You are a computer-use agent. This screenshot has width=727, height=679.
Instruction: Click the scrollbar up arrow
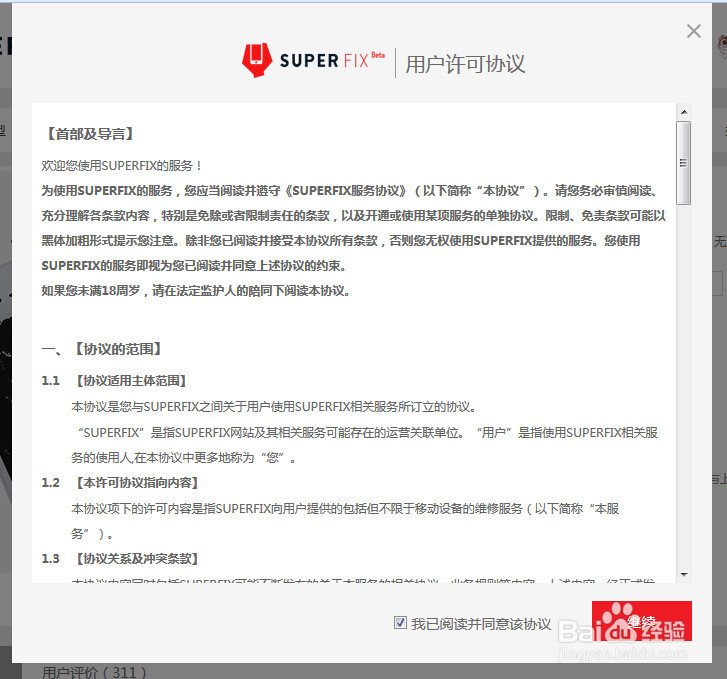[684, 112]
